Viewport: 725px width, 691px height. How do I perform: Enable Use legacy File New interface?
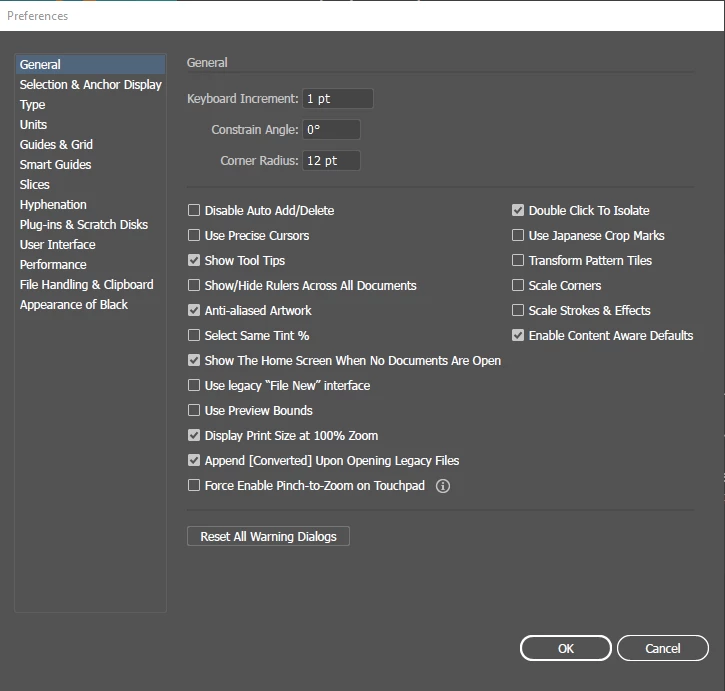pos(194,385)
